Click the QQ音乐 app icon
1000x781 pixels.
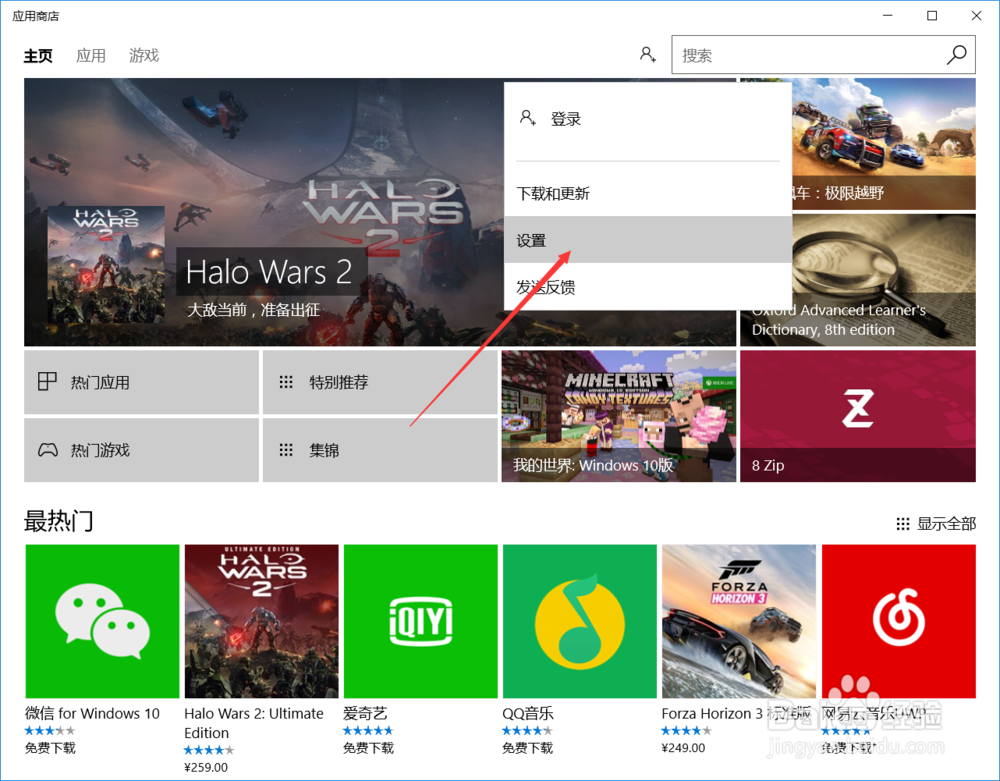click(580, 621)
